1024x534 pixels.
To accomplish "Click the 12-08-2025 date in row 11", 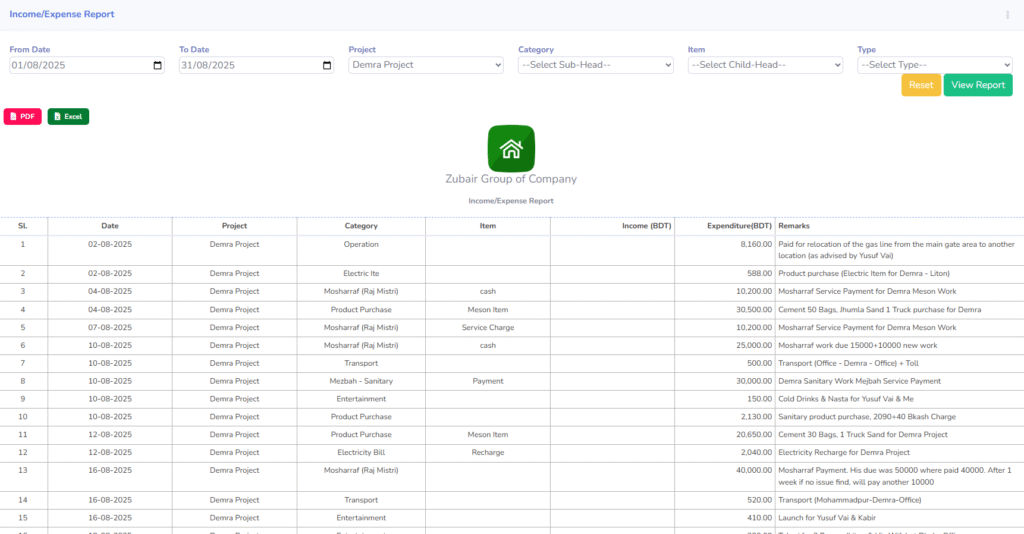I will (x=110, y=435).
